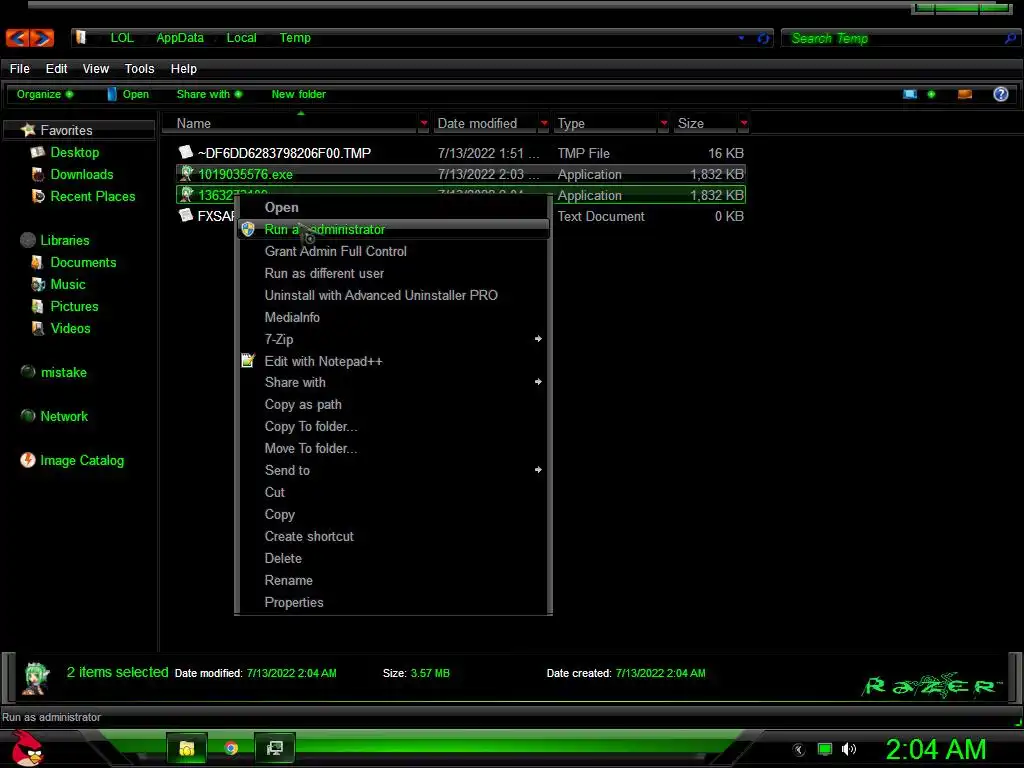The image size is (1024, 768).
Task: Click the Back navigation arrow
Action: click(18, 38)
